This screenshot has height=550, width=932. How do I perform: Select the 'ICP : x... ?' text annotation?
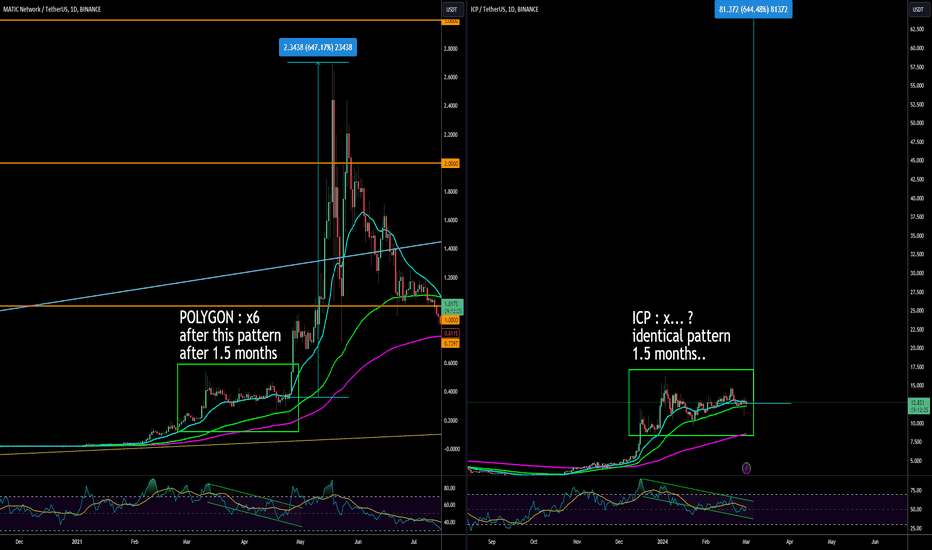tap(663, 318)
